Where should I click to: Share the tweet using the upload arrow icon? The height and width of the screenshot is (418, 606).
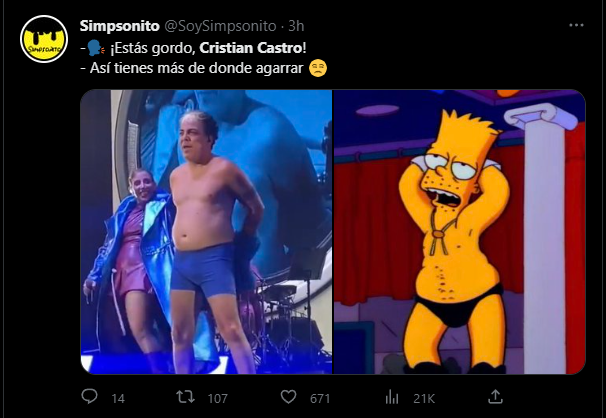495,397
